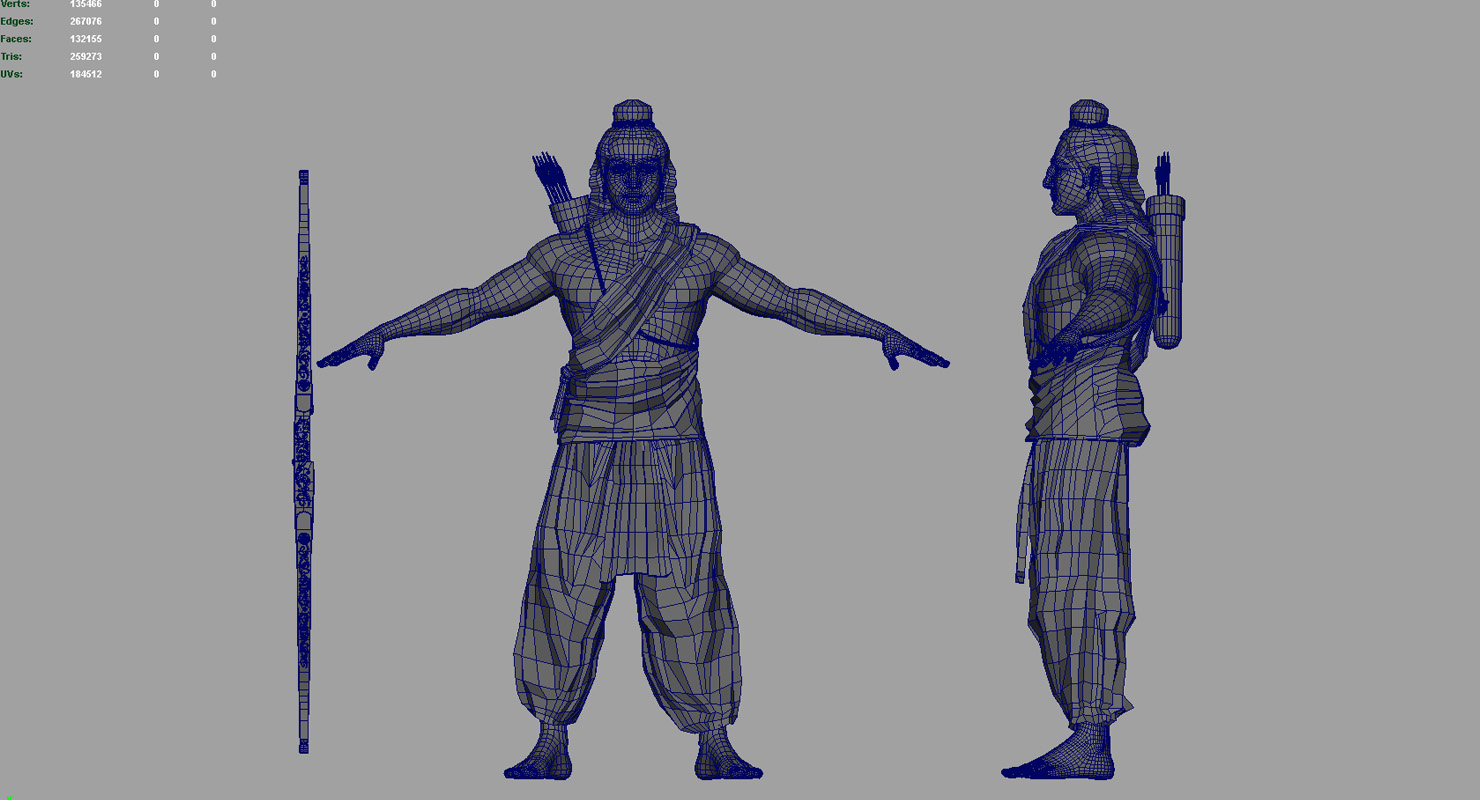The width and height of the screenshot is (1480, 800).
Task: Click the Faces count value 132155
Action: (x=85, y=38)
